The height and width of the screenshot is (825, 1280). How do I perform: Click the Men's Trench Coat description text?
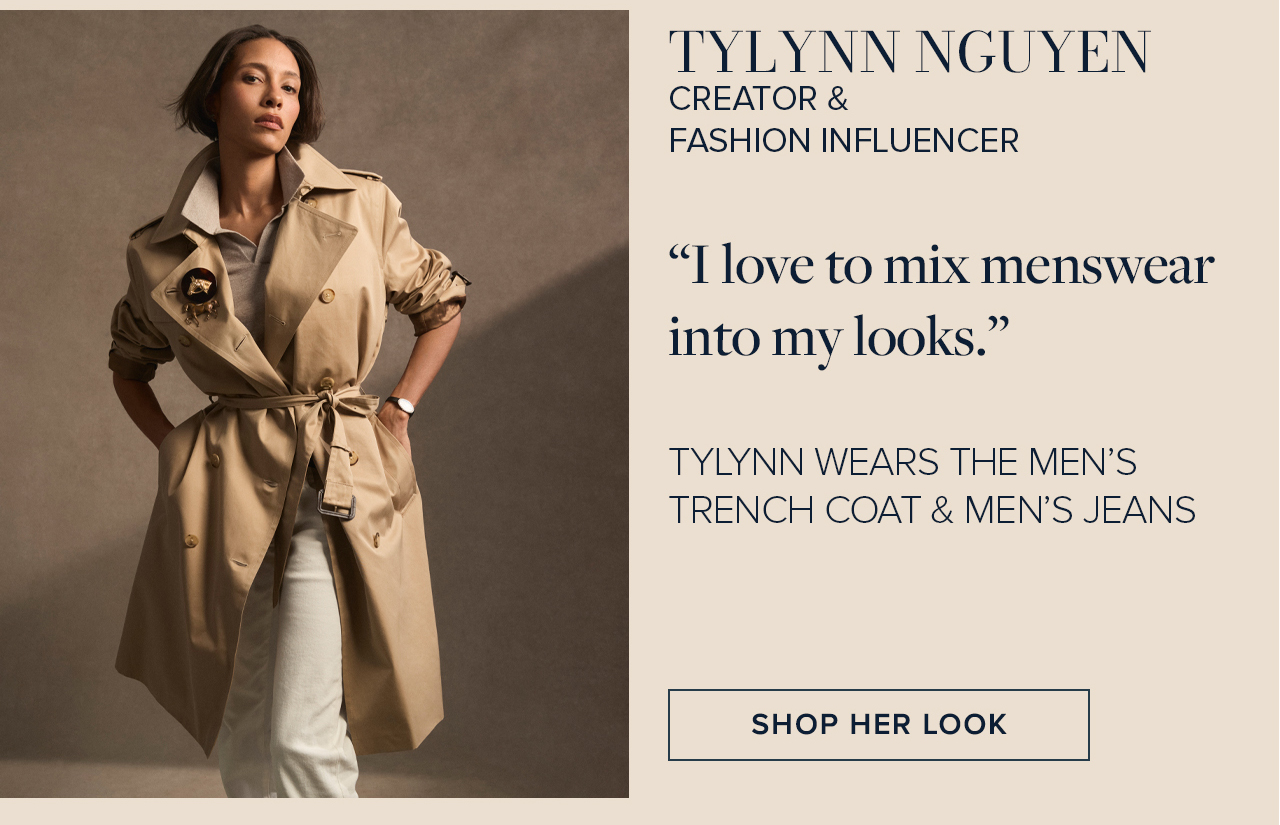pos(932,486)
